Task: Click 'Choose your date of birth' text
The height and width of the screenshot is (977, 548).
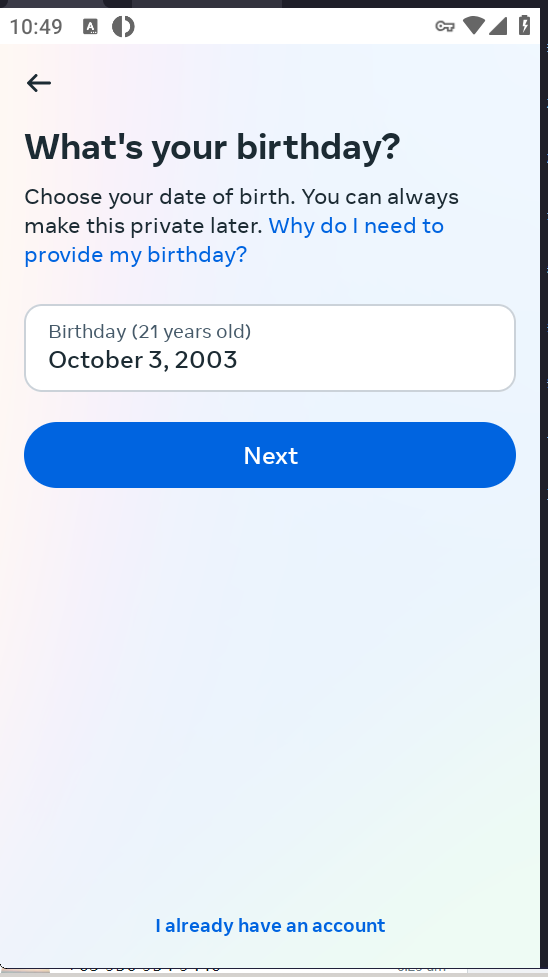Action: 159,197
